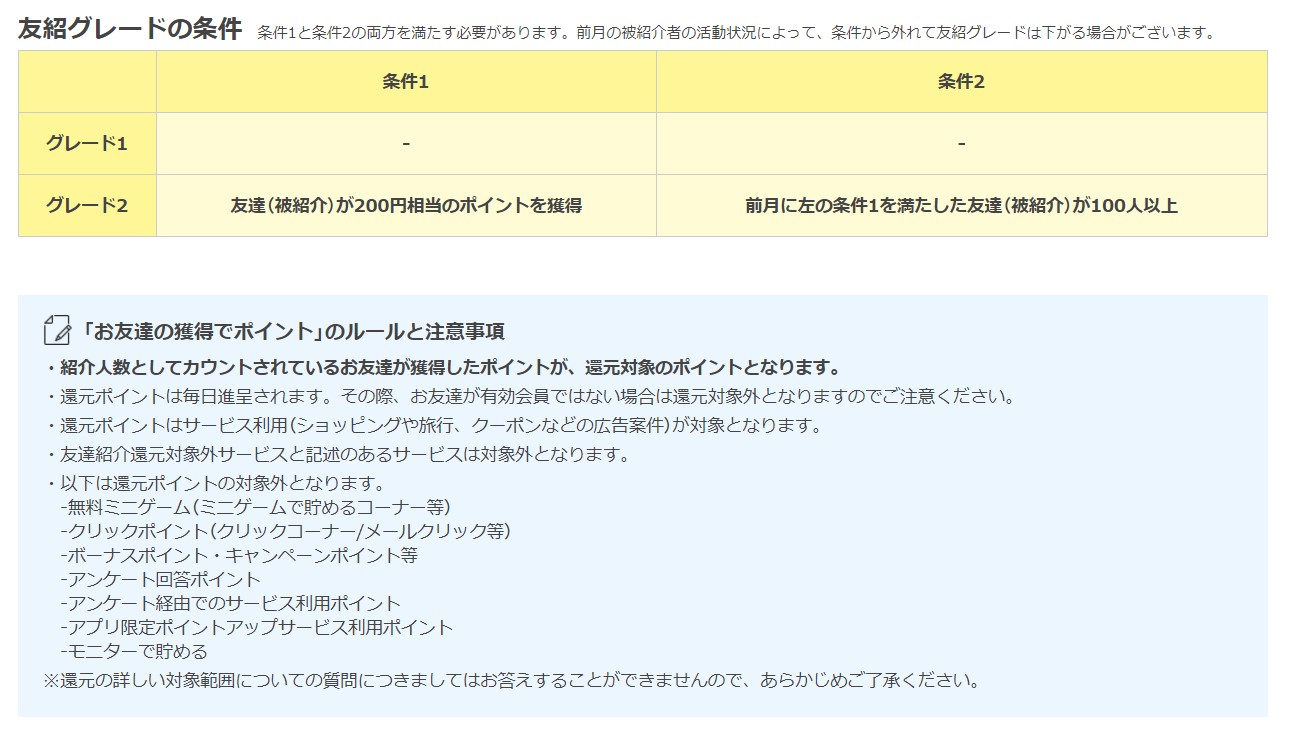This screenshot has height=741, width=1290.
Task: Click the 無料ミニゲーム list item
Action: (256, 506)
